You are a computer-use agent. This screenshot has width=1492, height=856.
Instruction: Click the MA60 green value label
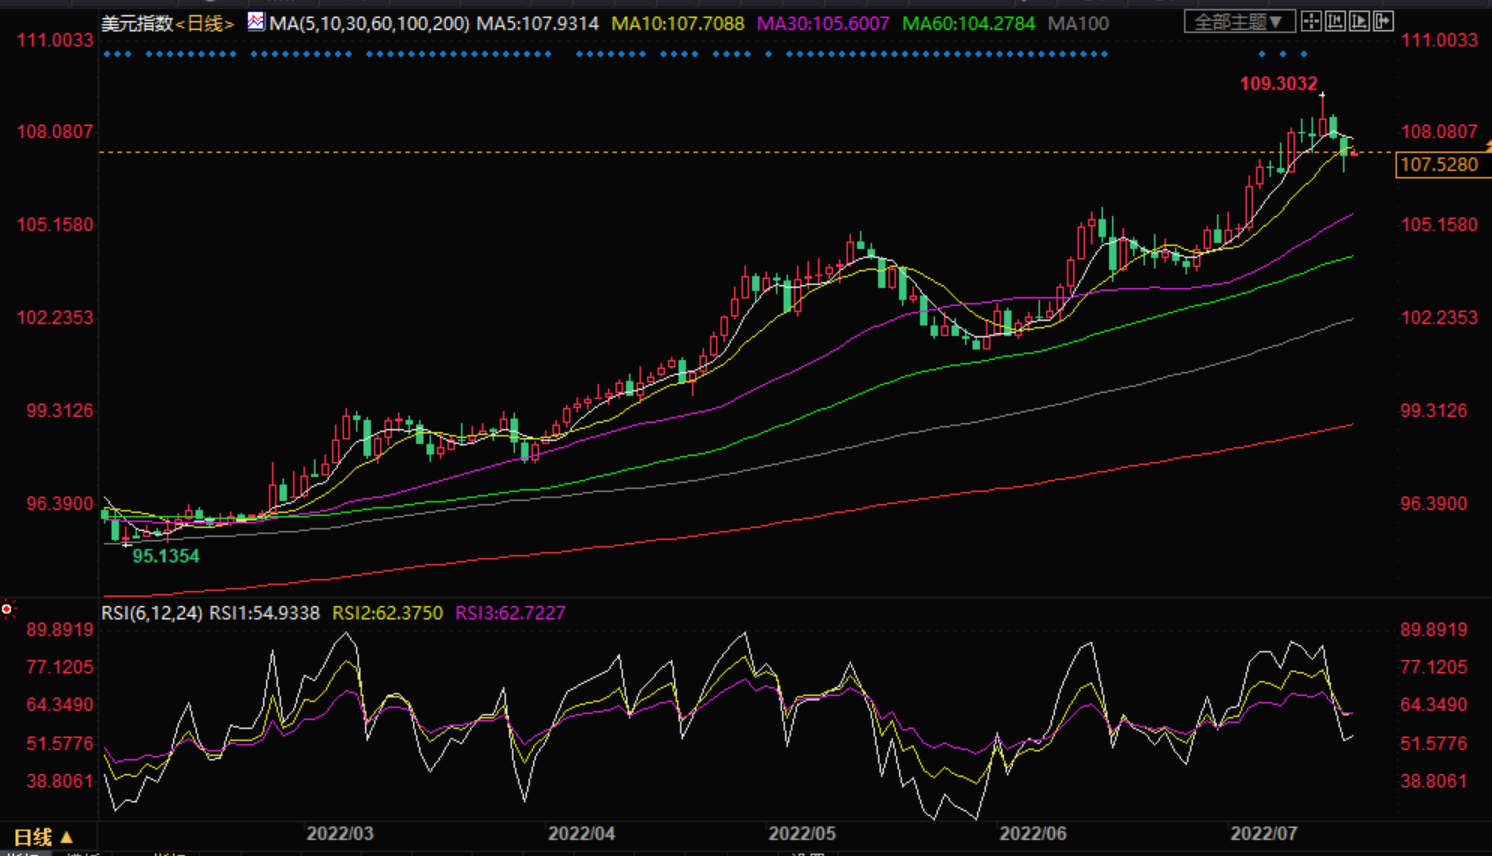coord(968,23)
